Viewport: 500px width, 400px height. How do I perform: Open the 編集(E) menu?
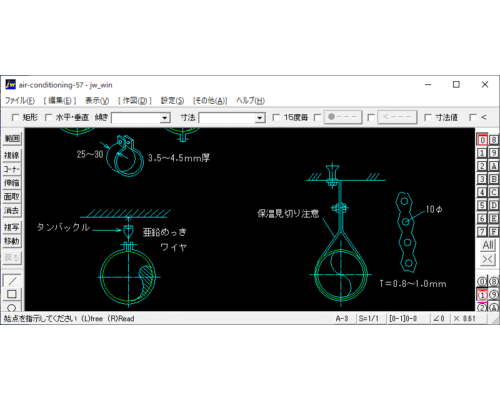pyautogui.click(x=60, y=100)
